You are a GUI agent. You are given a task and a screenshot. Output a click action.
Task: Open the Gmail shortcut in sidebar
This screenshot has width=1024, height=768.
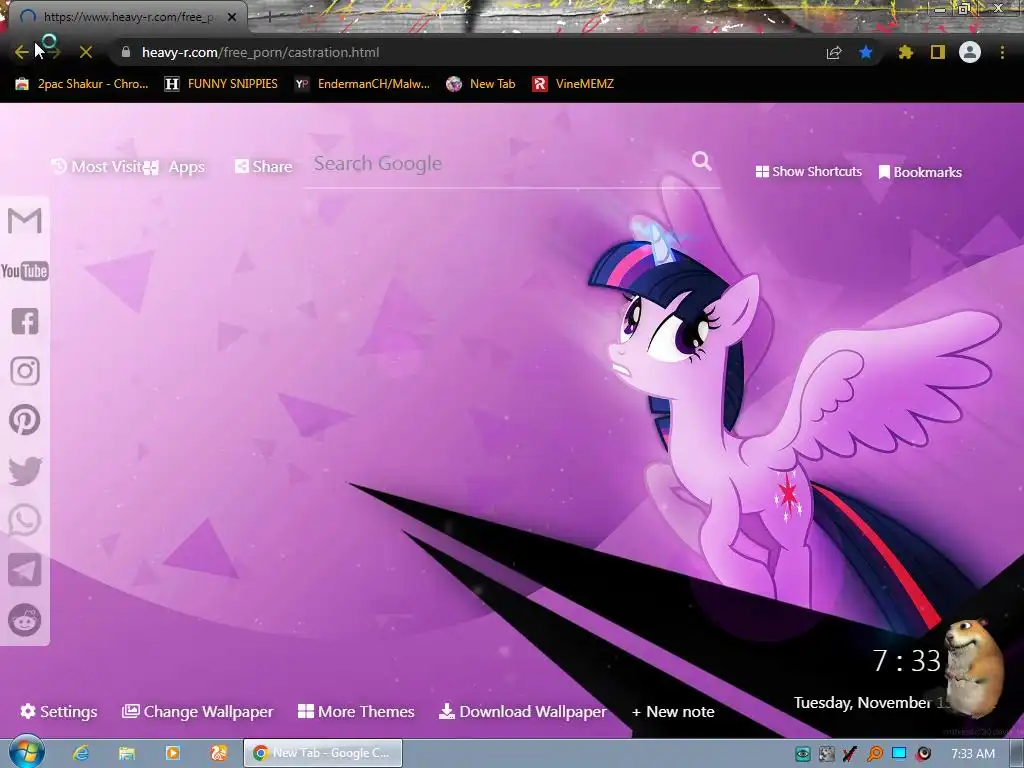(25, 221)
